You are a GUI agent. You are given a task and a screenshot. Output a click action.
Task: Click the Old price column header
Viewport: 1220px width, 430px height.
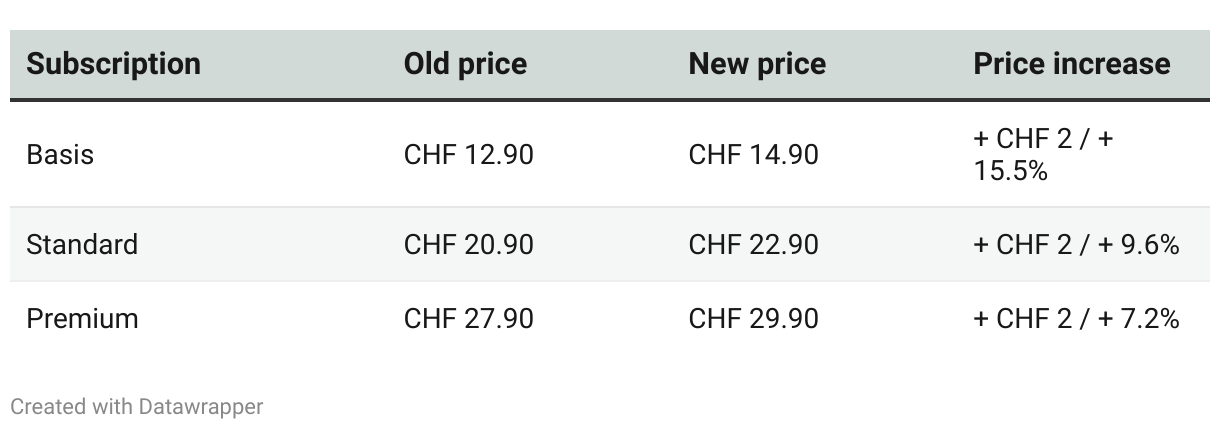465,64
